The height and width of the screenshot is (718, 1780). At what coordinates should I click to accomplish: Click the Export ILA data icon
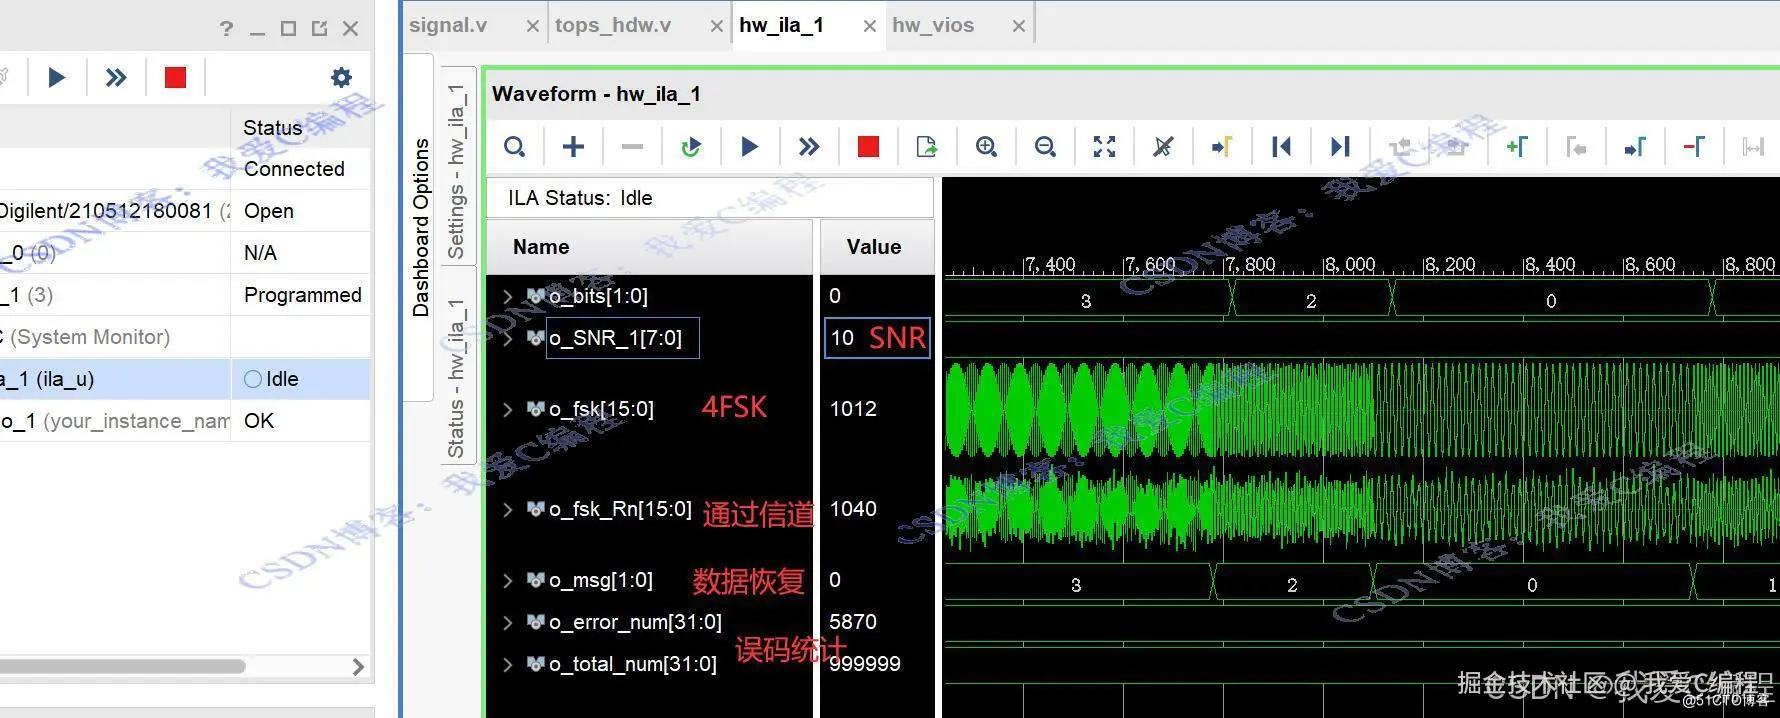coord(927,147)
